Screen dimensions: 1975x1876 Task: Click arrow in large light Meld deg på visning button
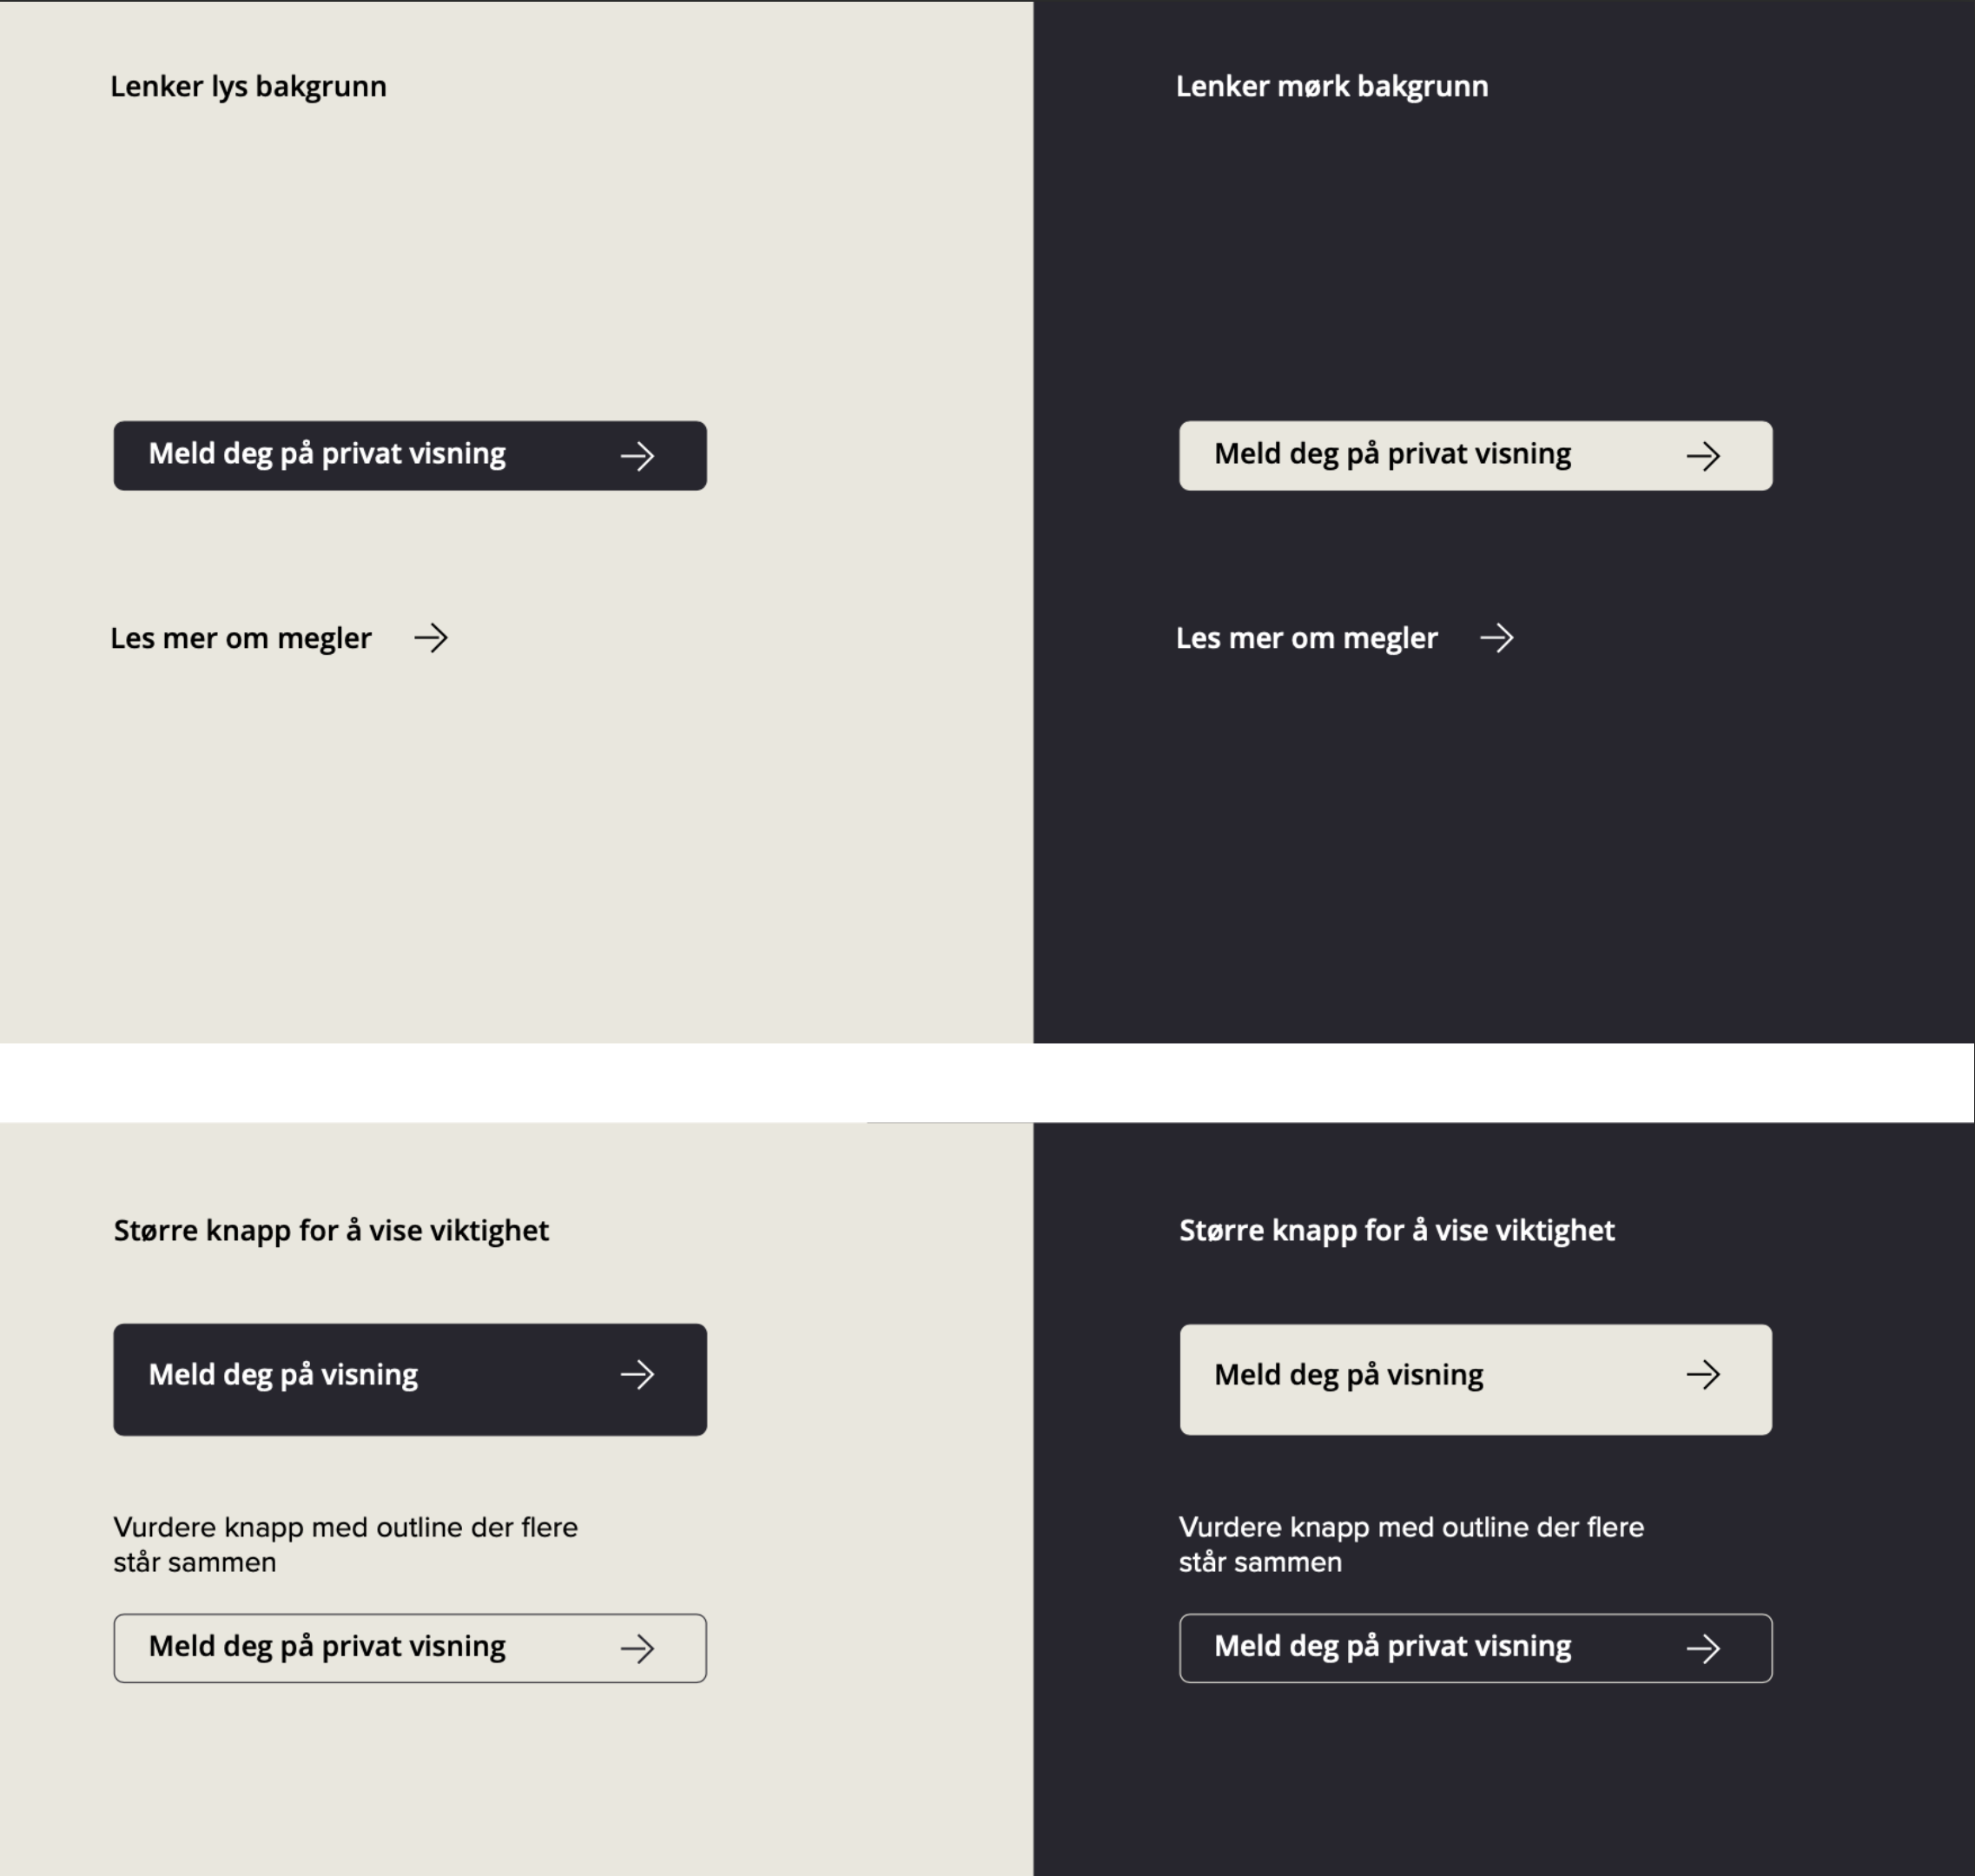pyautogui.click(x=1703, y=1375)
